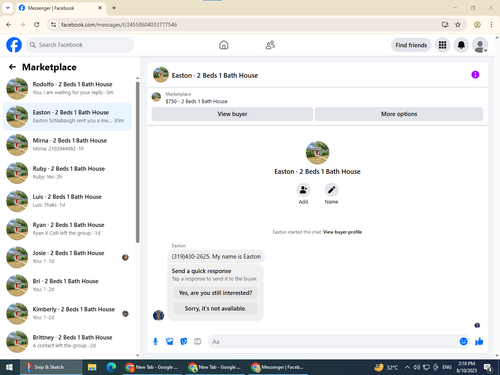Open the emoji picker
This screenshot has width=500, height=375.
463,341
